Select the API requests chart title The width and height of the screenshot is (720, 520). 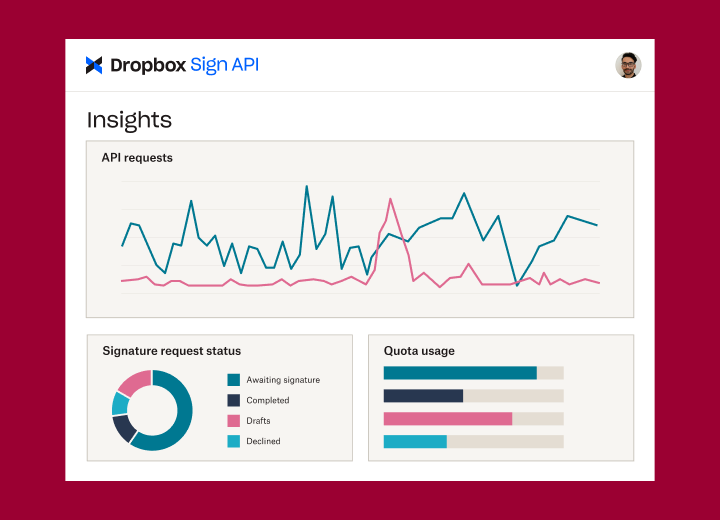click(x=137, y=158)
